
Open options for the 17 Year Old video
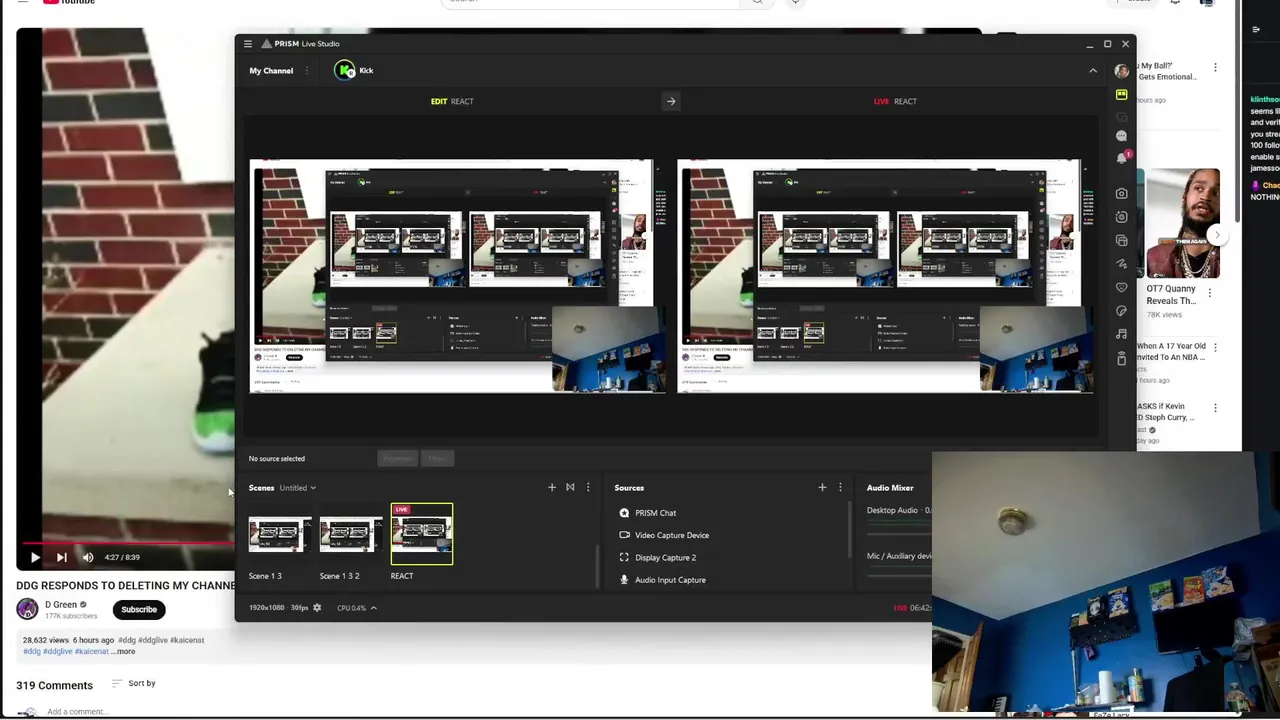(x=1215, y=348)
